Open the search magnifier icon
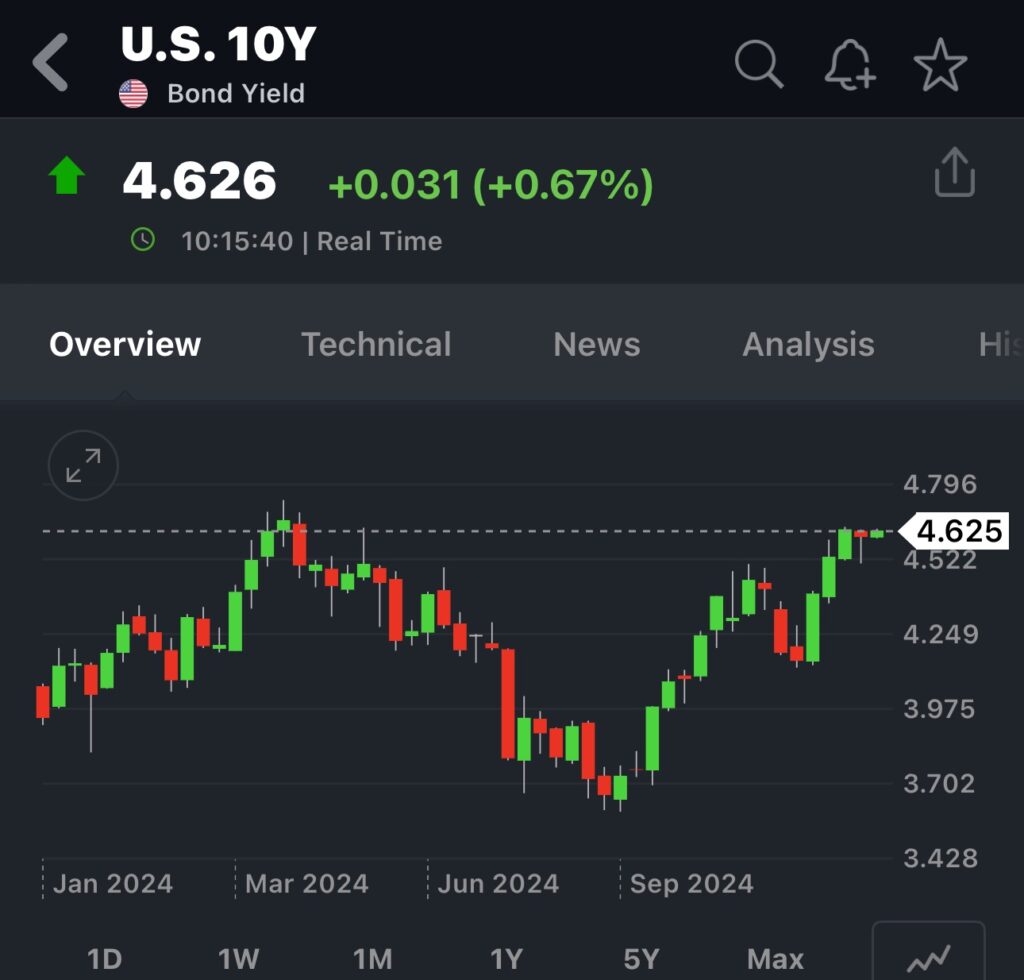 pyautogui.click(x=759, y=65)
